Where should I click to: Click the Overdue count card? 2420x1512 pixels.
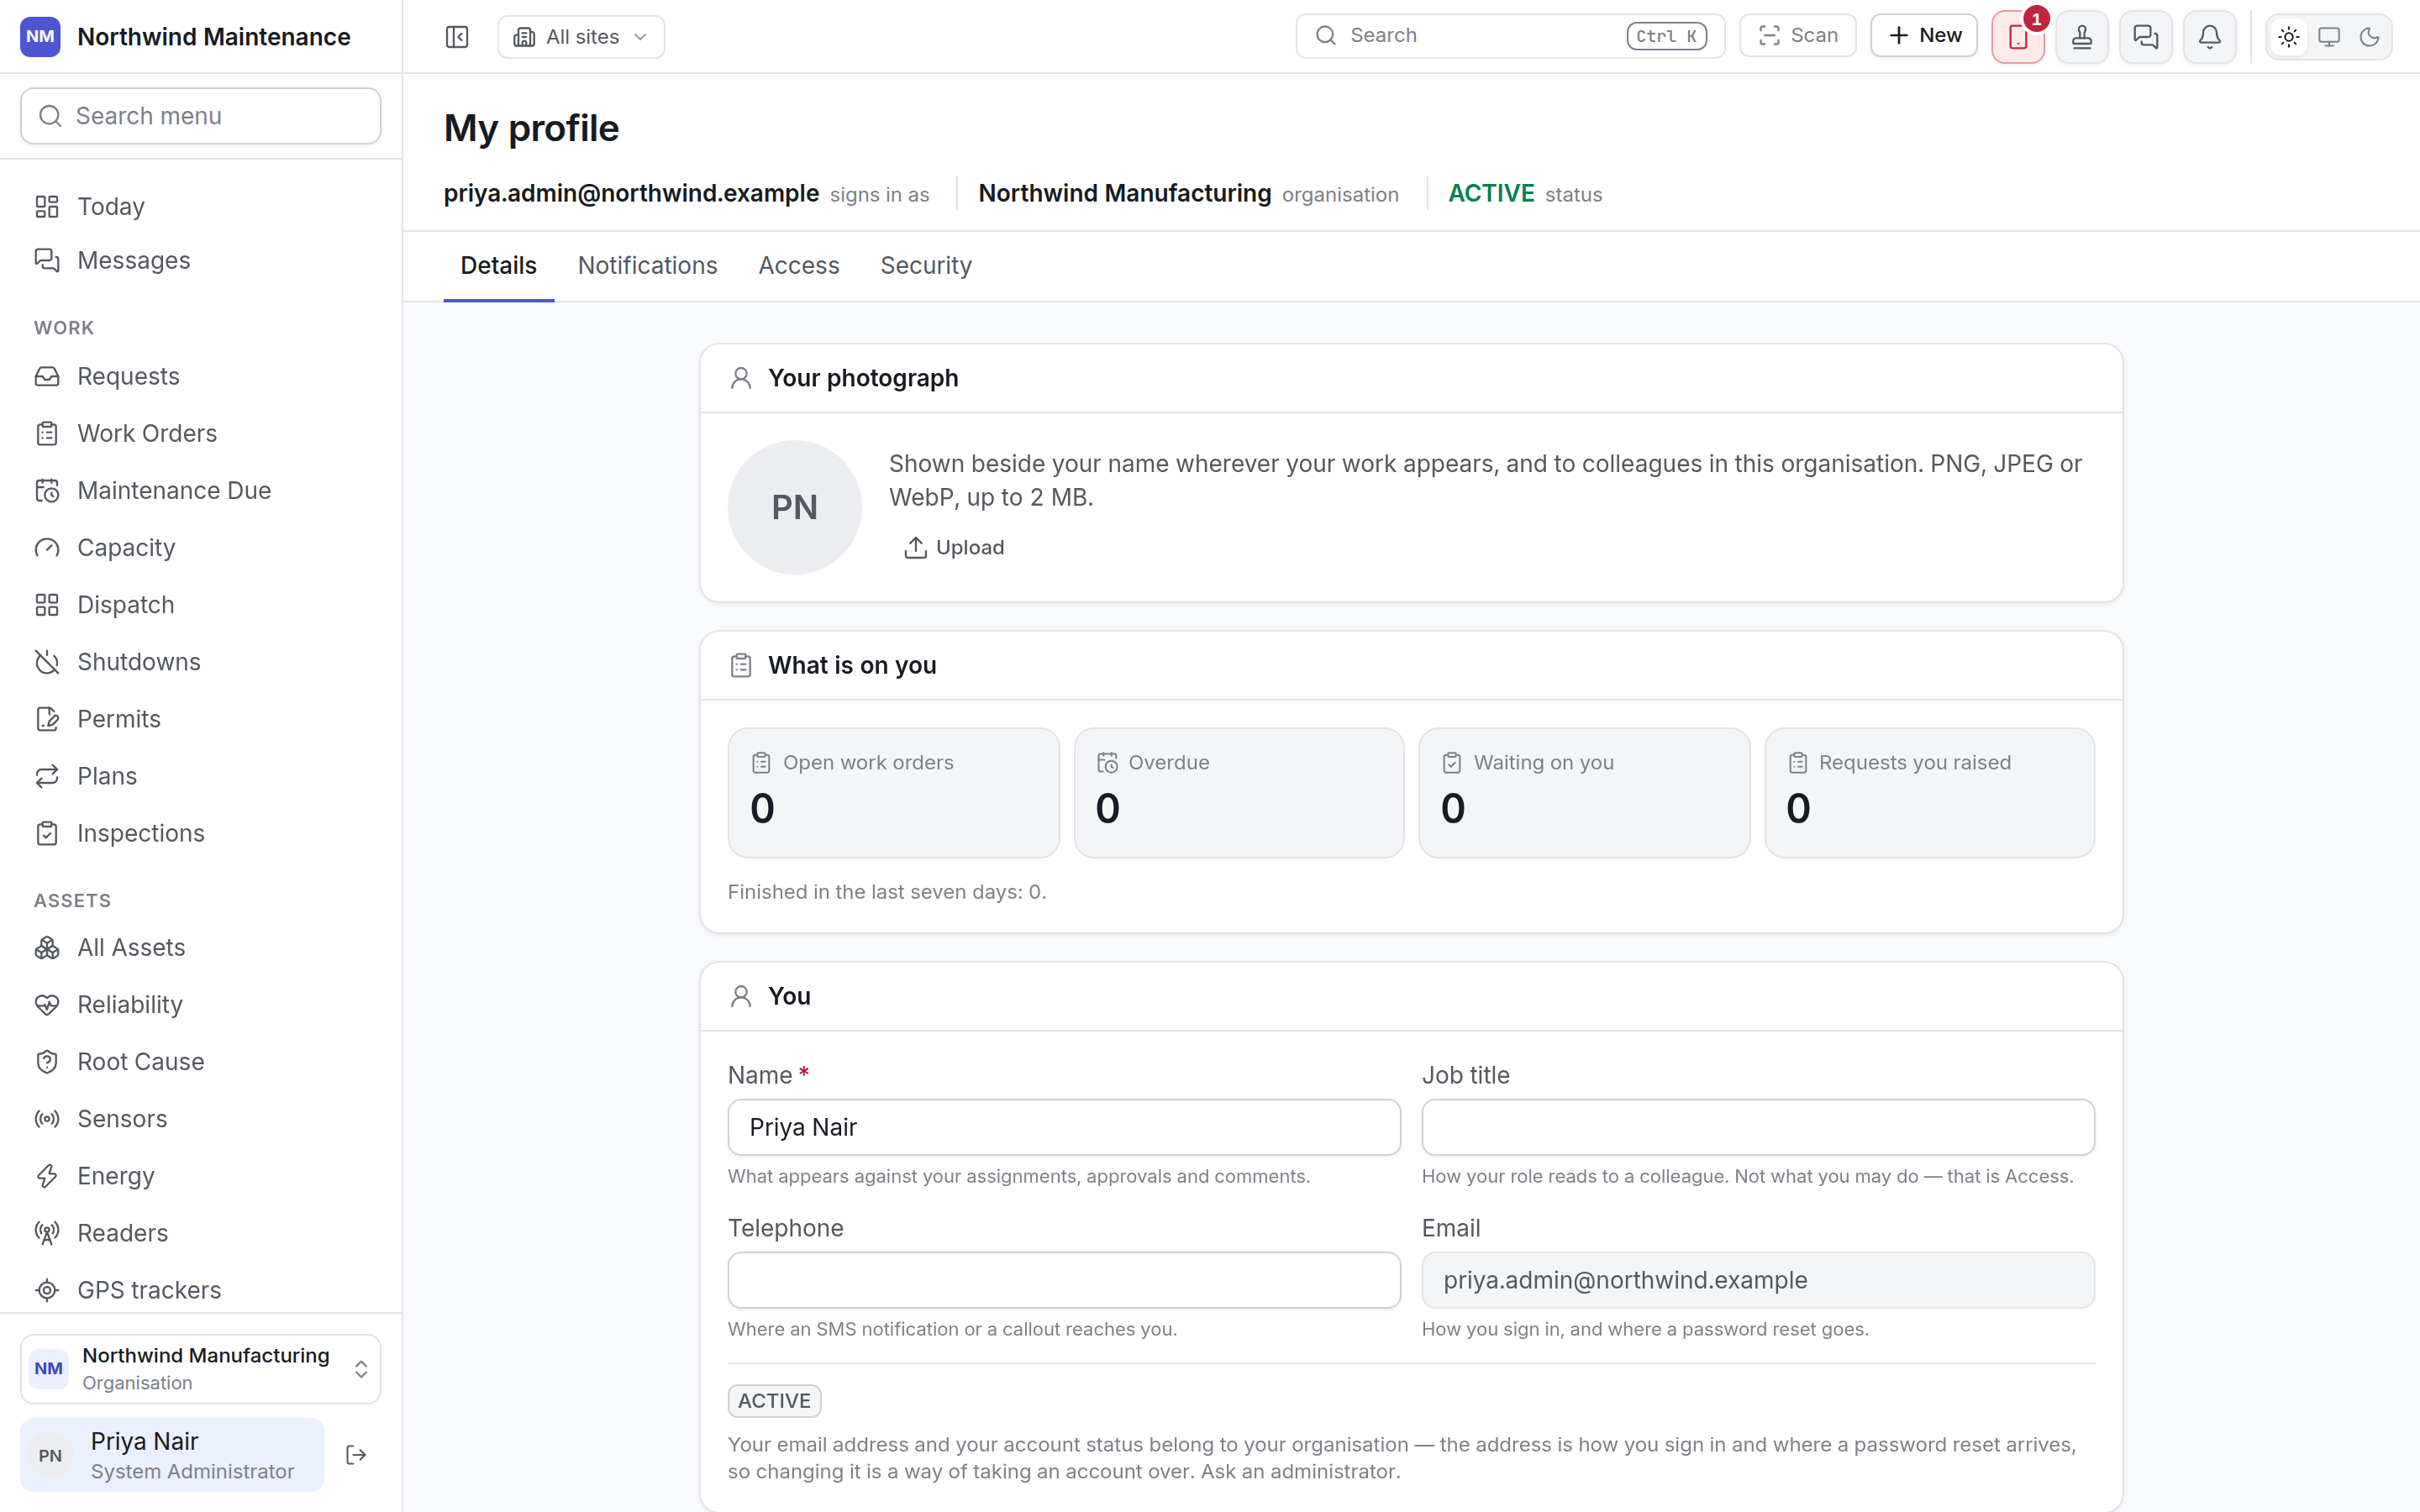pos(1239,793)
